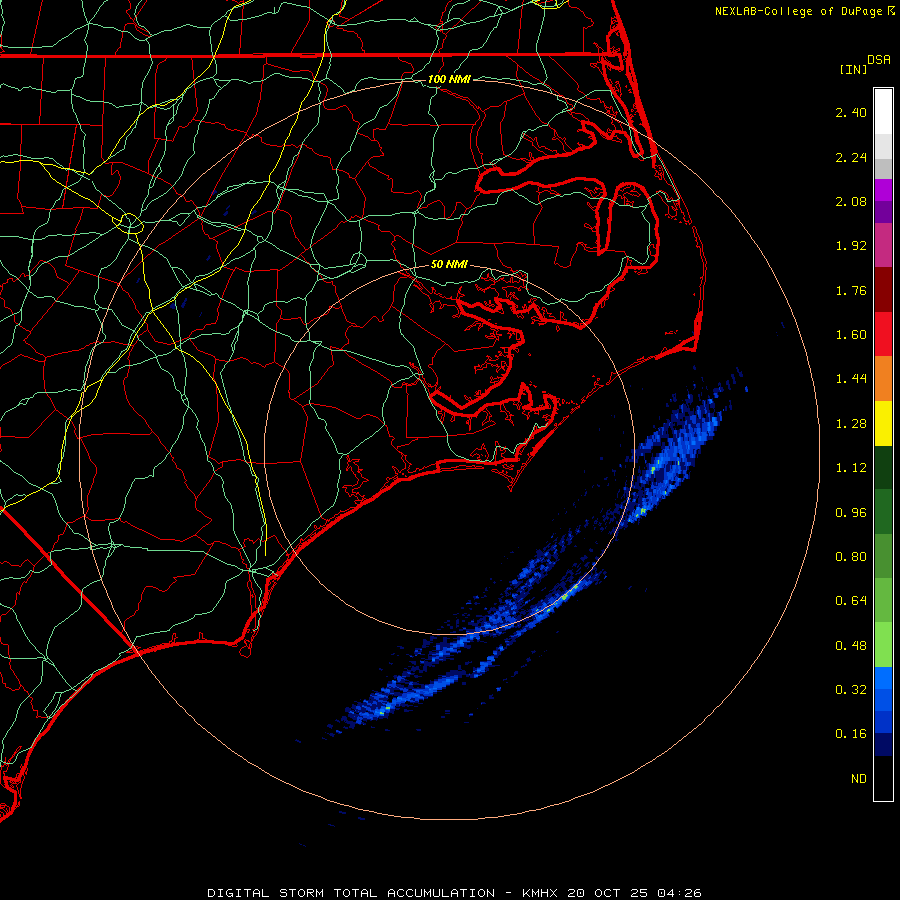Click the light green legend swatch near 0.48

point(883,645)
